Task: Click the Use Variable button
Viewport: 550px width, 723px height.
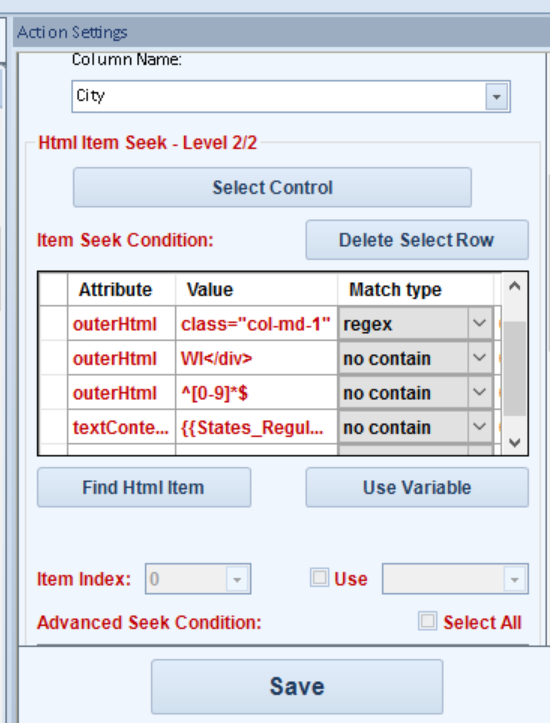Action: (417, 487)
